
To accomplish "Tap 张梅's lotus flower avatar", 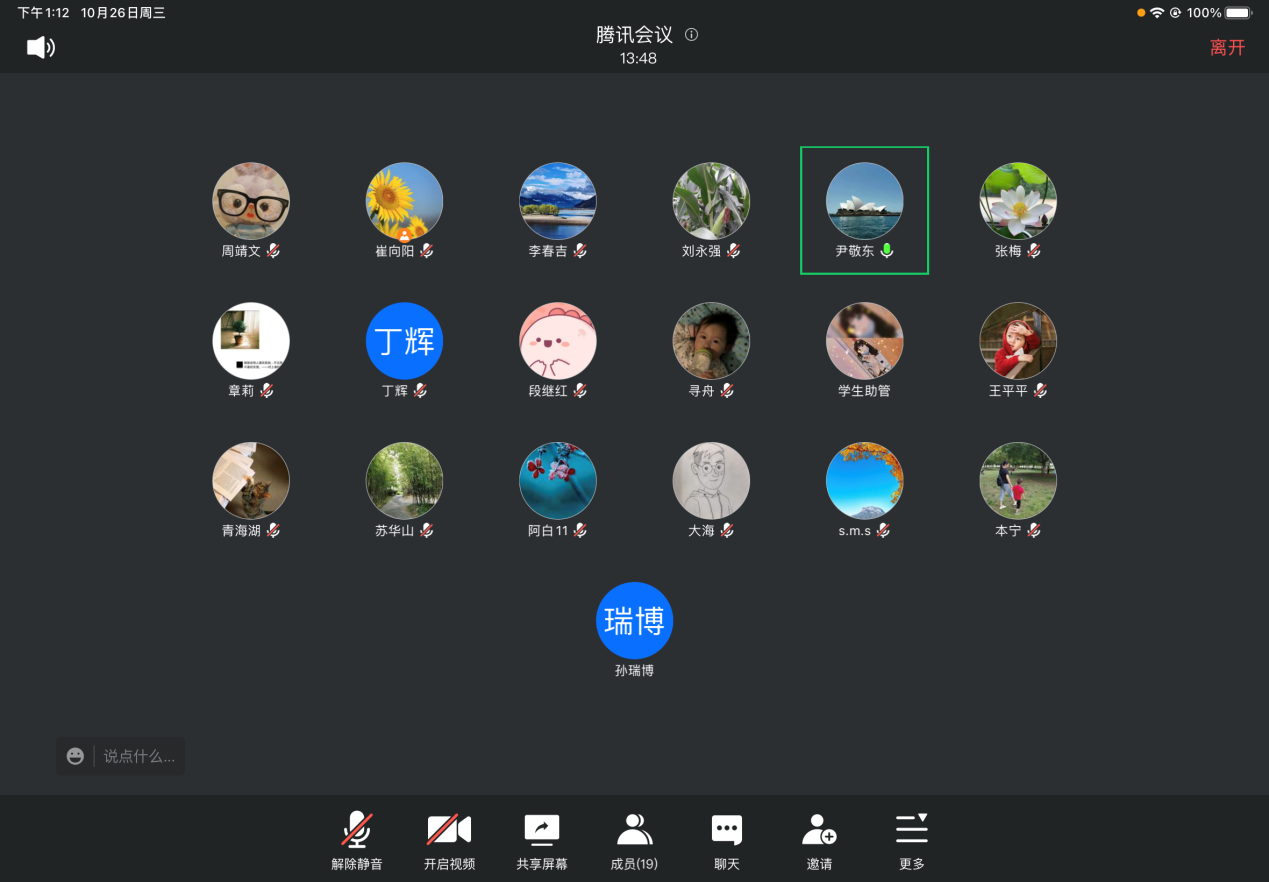I will [x=1018, y=201].
